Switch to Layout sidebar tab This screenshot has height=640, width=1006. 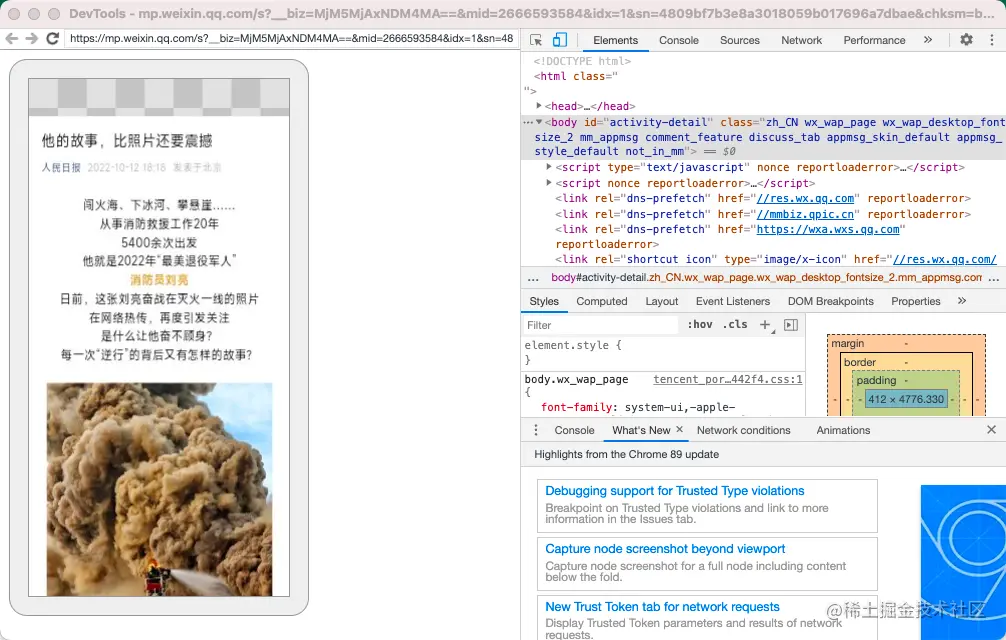click(661, 301)
